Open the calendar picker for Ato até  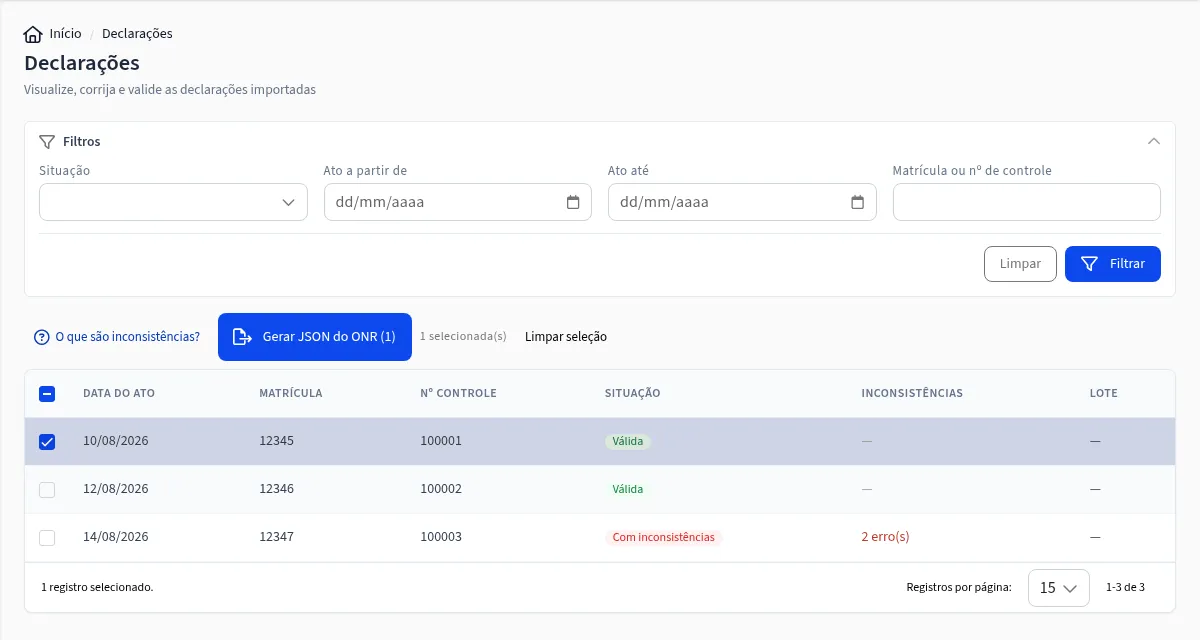(x=857, y=202)
